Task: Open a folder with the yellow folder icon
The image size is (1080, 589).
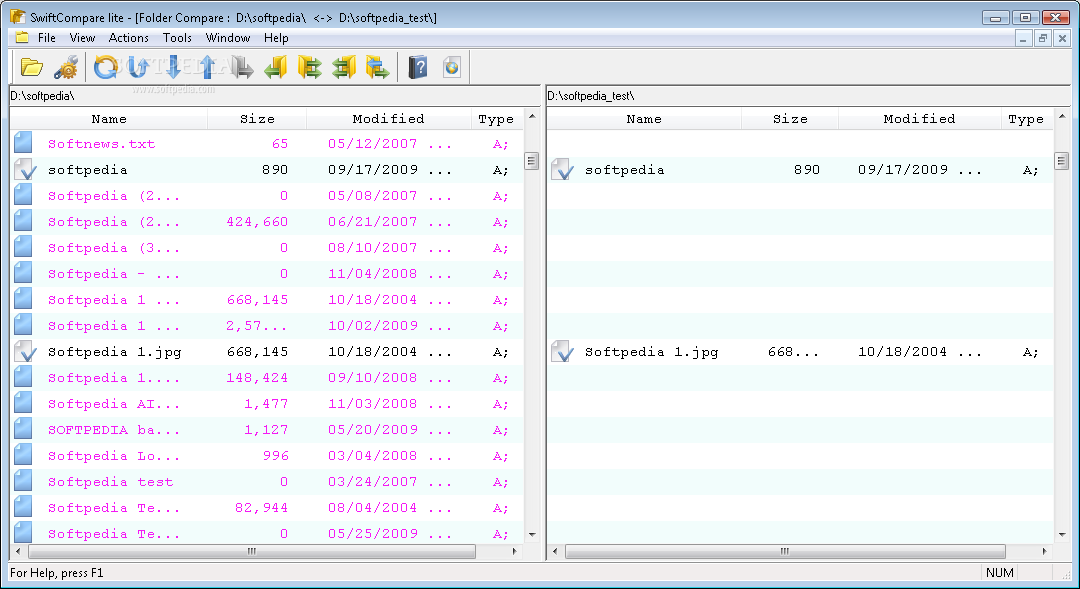Action: point(32,68)
